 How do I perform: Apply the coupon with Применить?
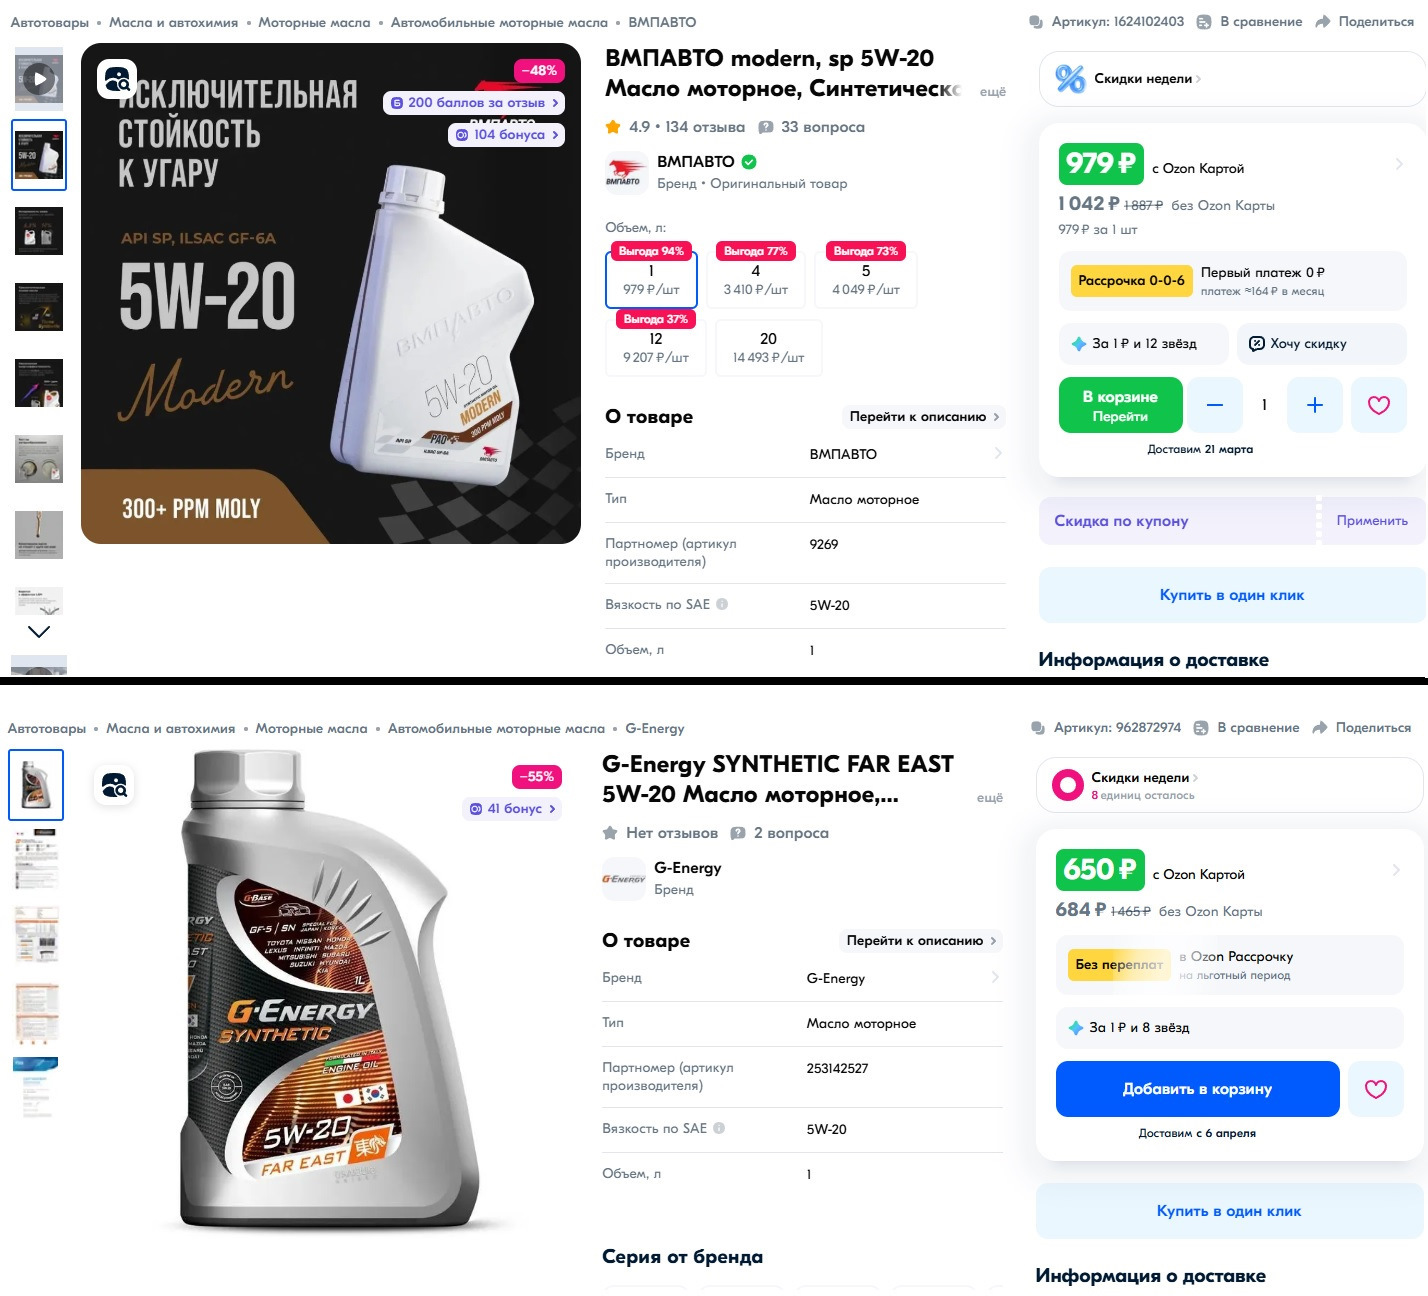pos(1371,521)
